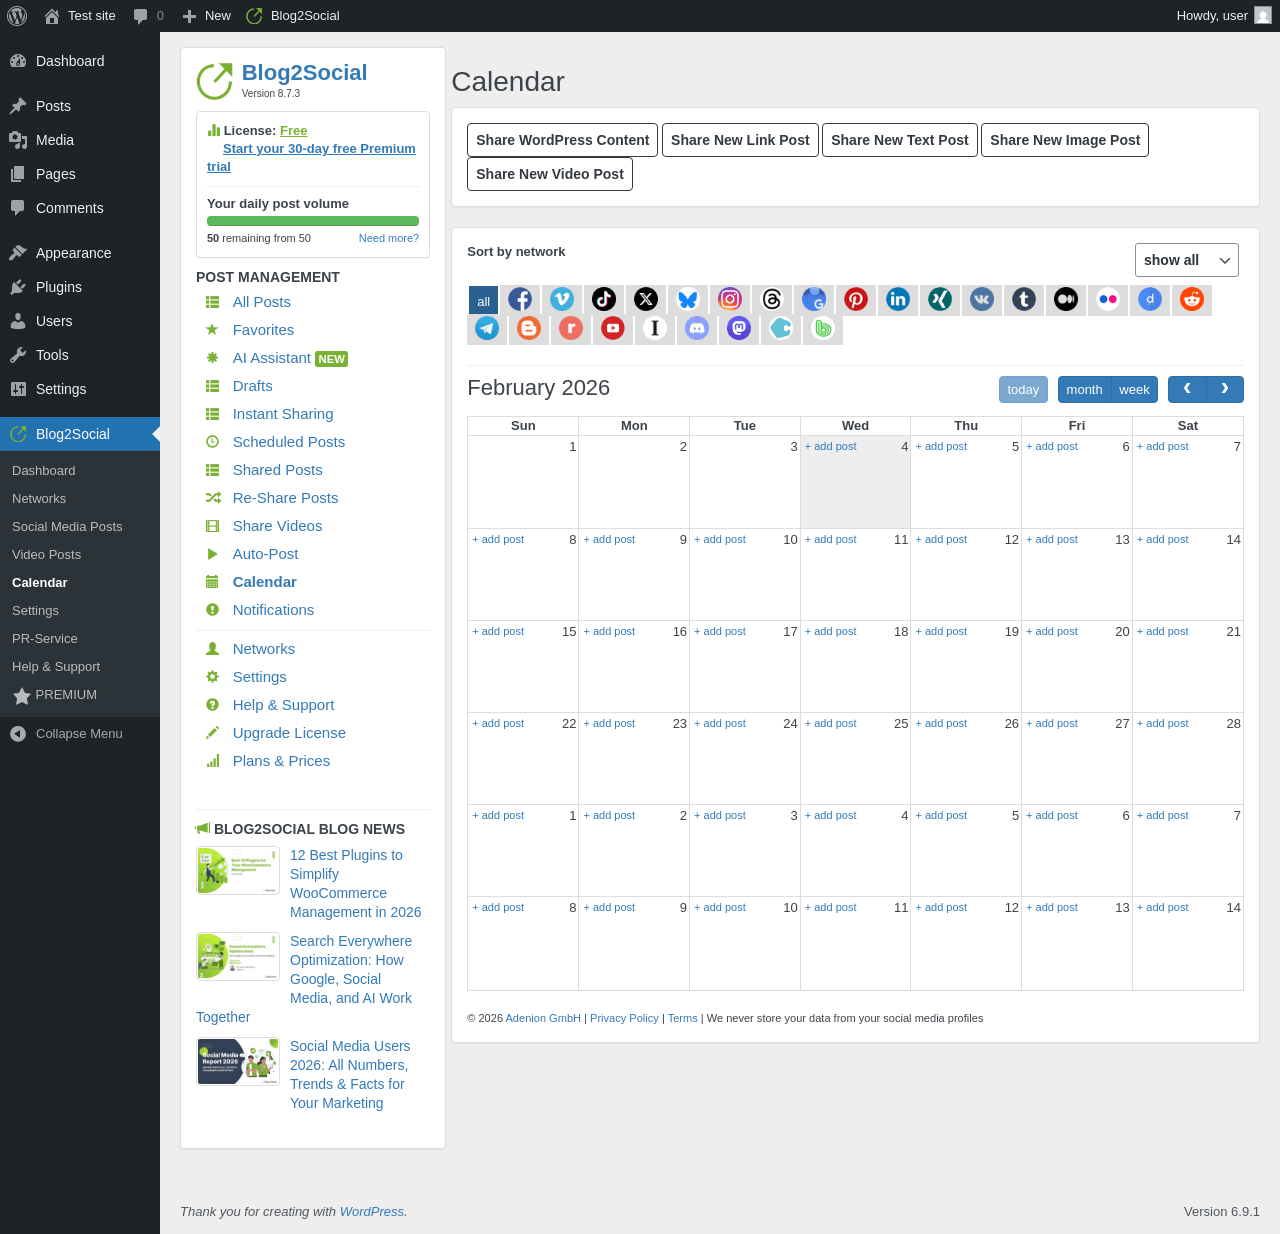The image size is (1280, 1234).
Task: Click the Mastodon network filter icon
Action: click(x=739, y=328)
